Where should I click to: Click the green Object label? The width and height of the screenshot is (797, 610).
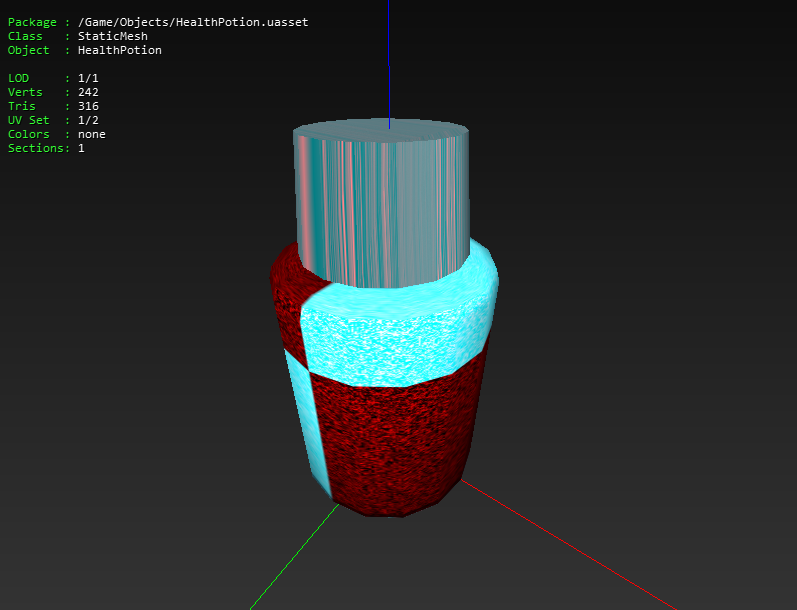[28, 50]
